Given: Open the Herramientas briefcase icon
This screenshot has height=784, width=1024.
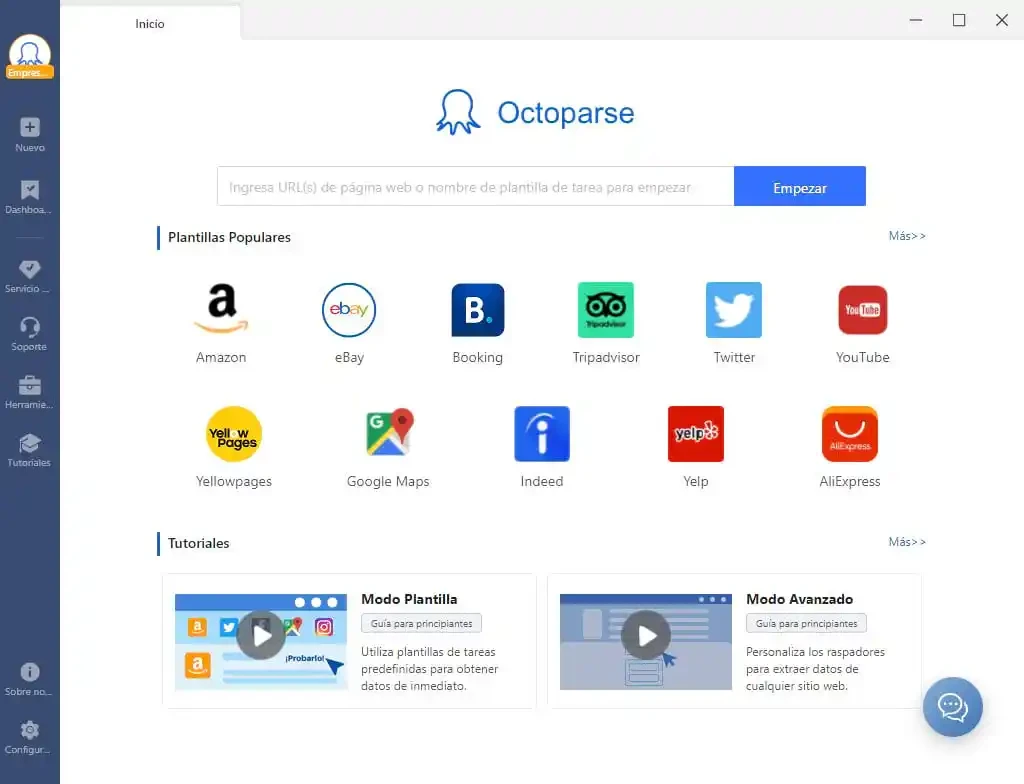Looking at the screenshot, I should (29, 385).
